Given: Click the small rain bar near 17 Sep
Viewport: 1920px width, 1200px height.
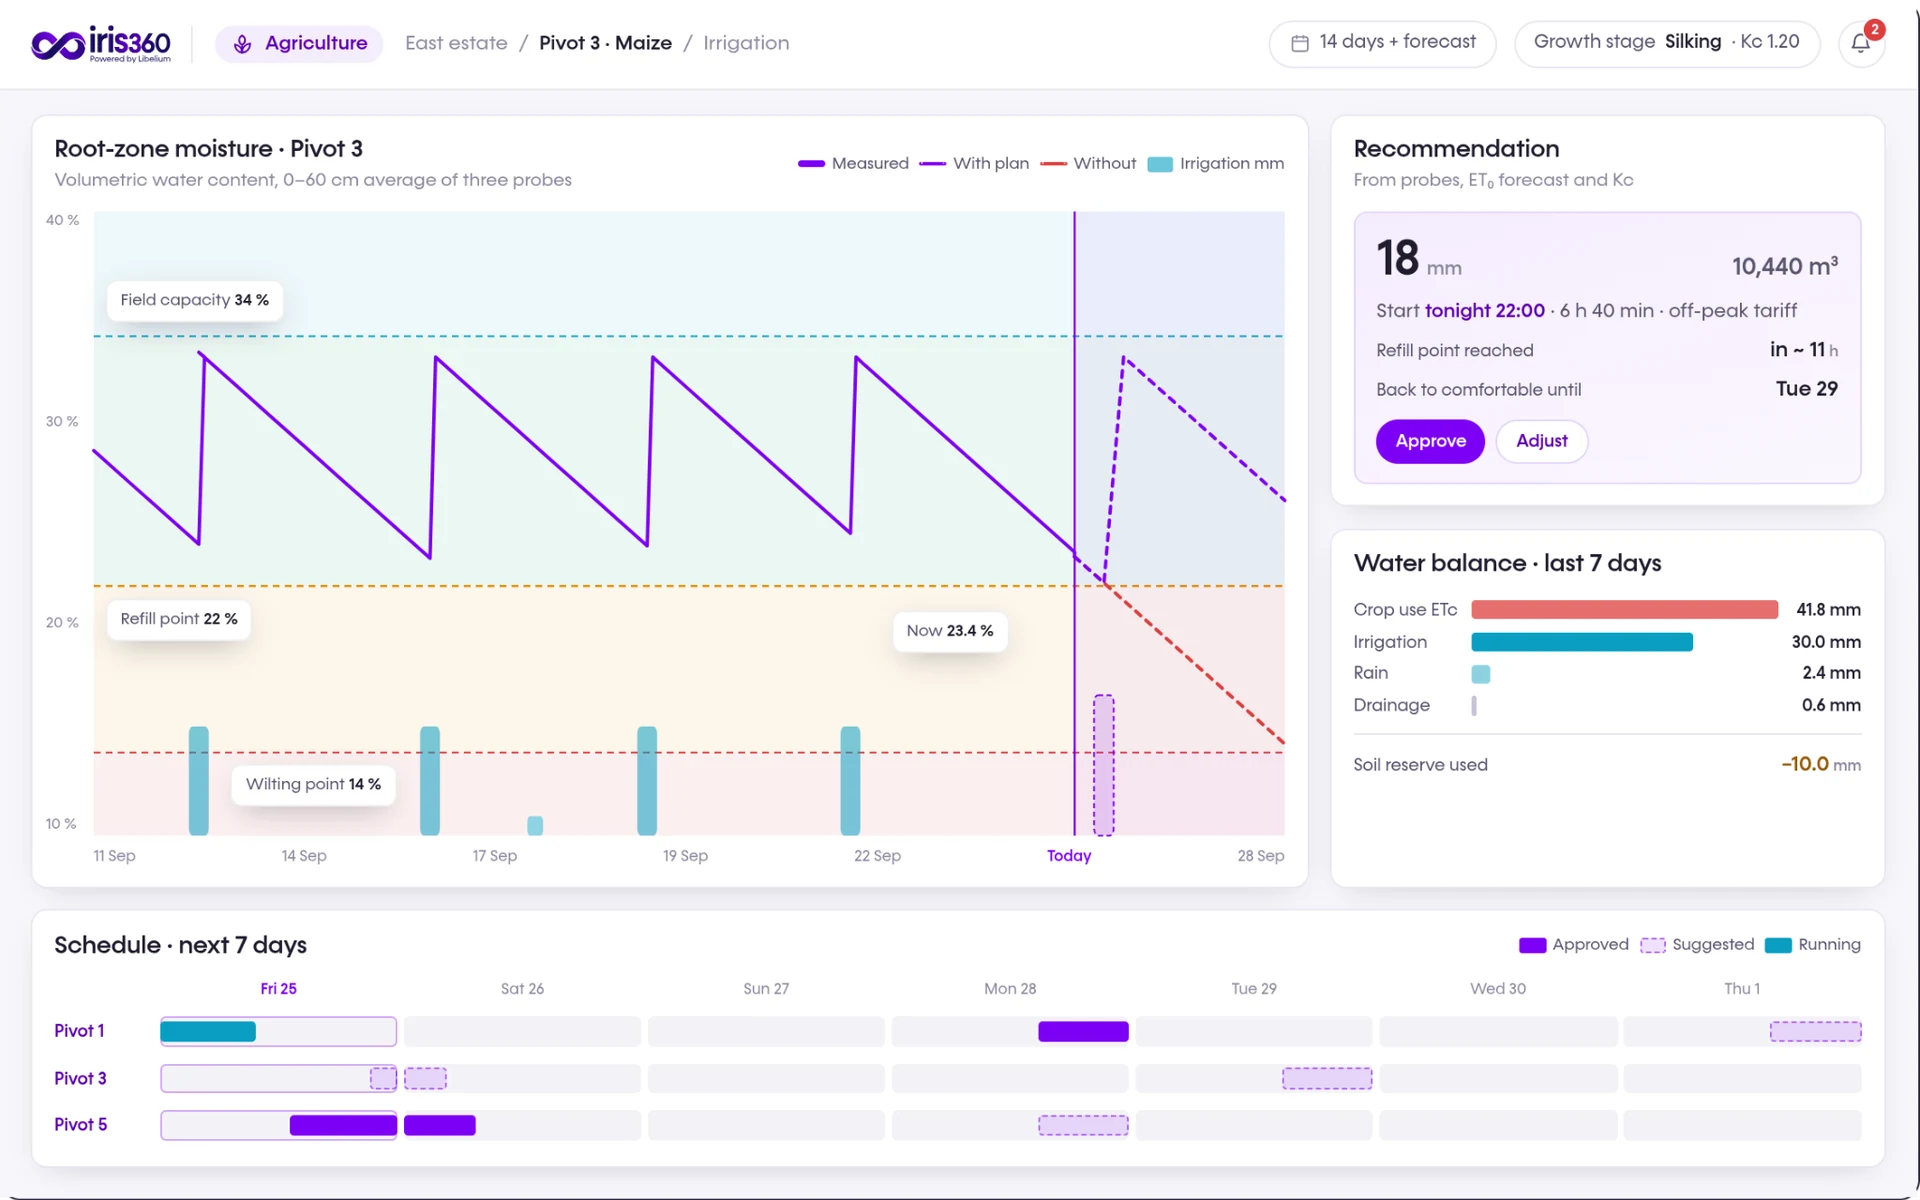Looking at the screenshot, I should tap(535, 825).
